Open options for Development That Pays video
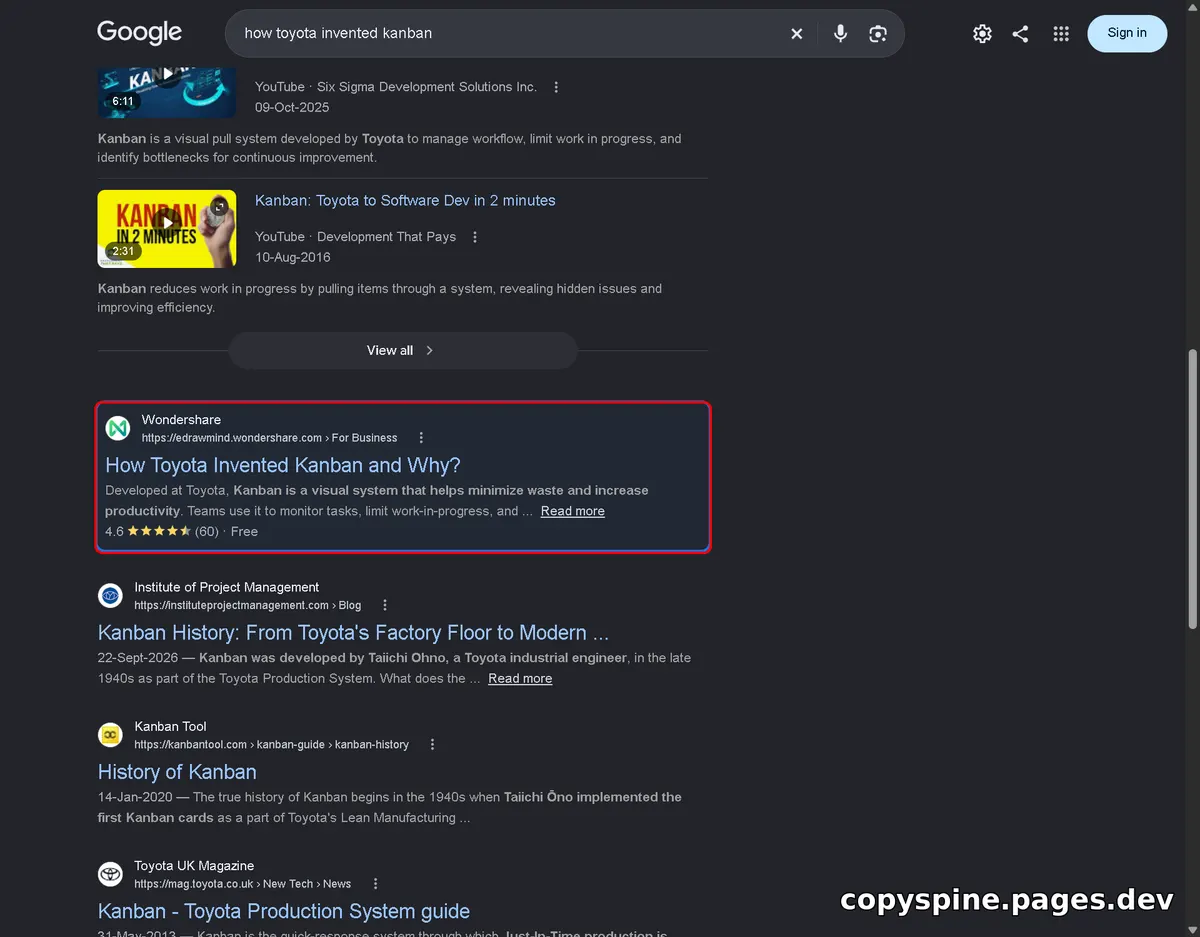Screen dimensions: 1200x937 tap(475, 237)
